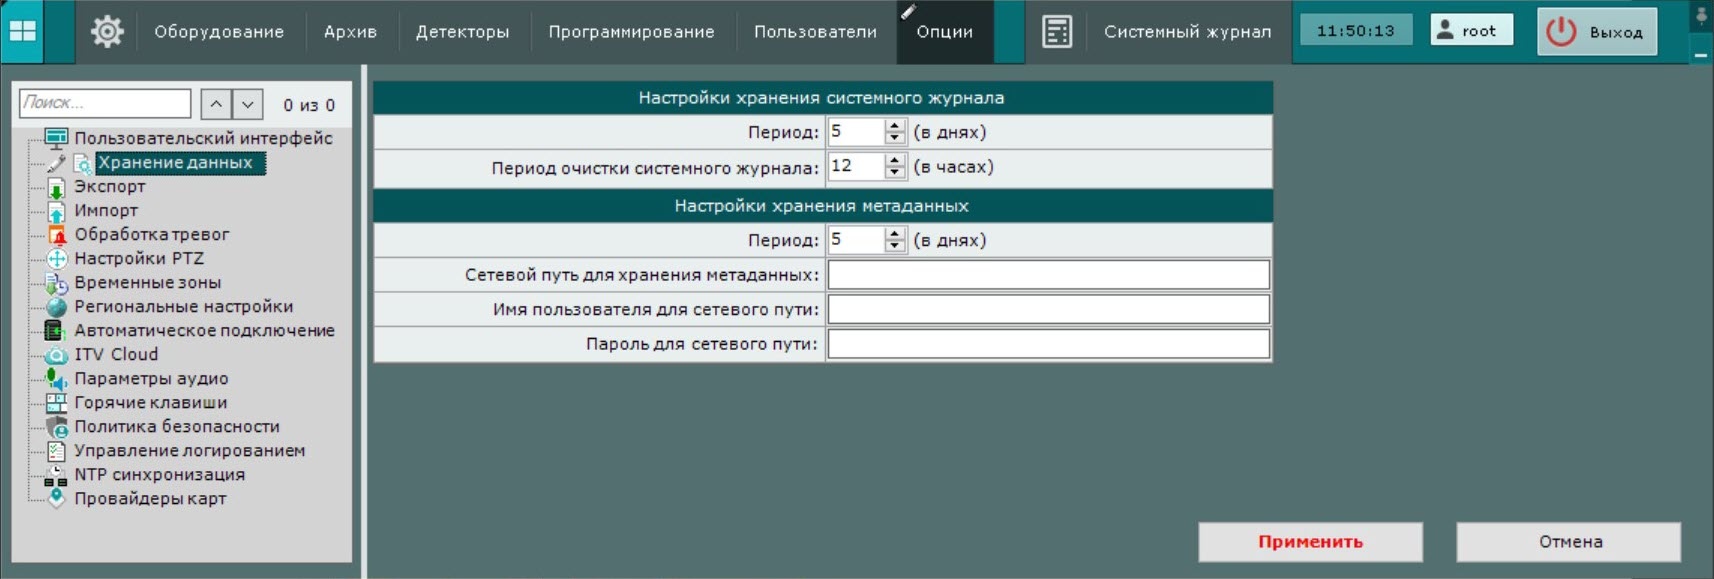Screen dimensions: 1714x579
Task: Jump to next search result arrow
Action: [248, 104]
